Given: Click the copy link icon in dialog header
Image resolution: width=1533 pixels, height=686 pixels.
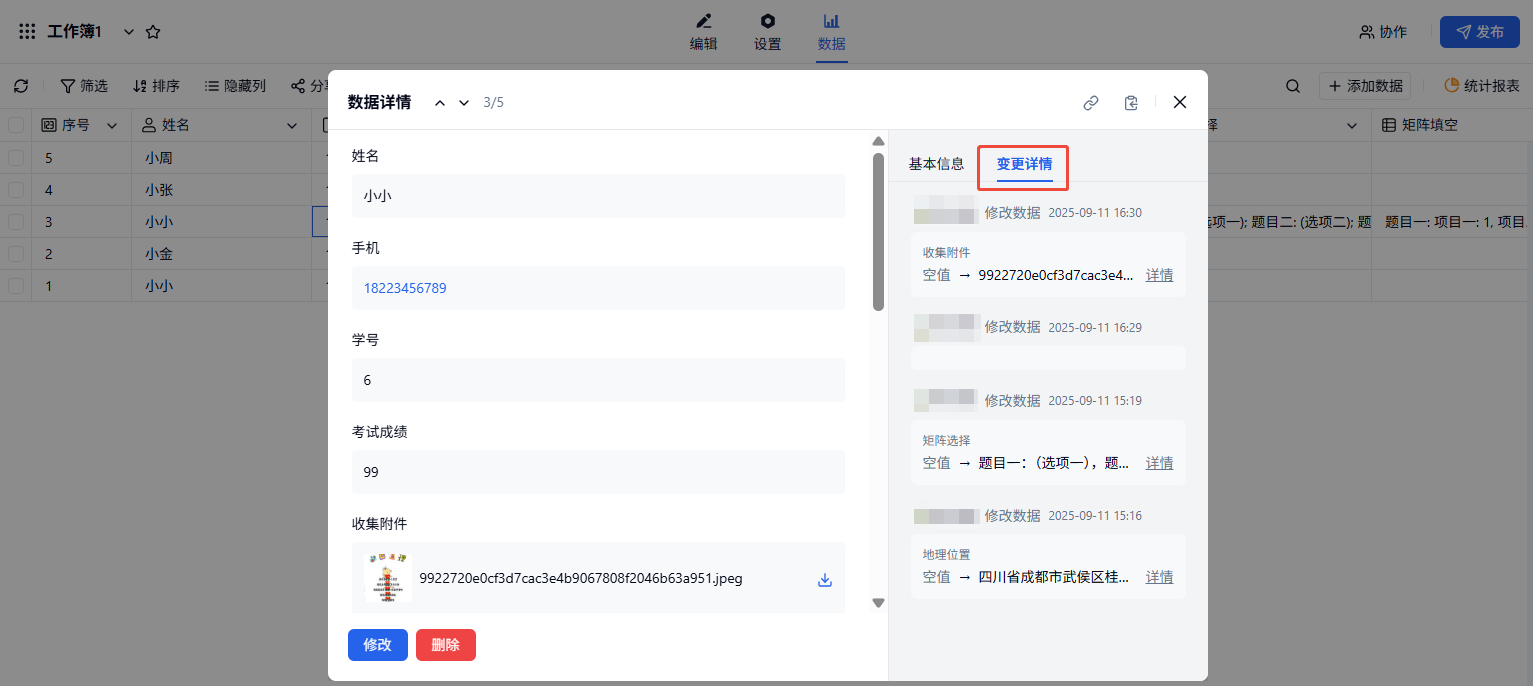Looking at the screenshot, I should pos(1091,102).
